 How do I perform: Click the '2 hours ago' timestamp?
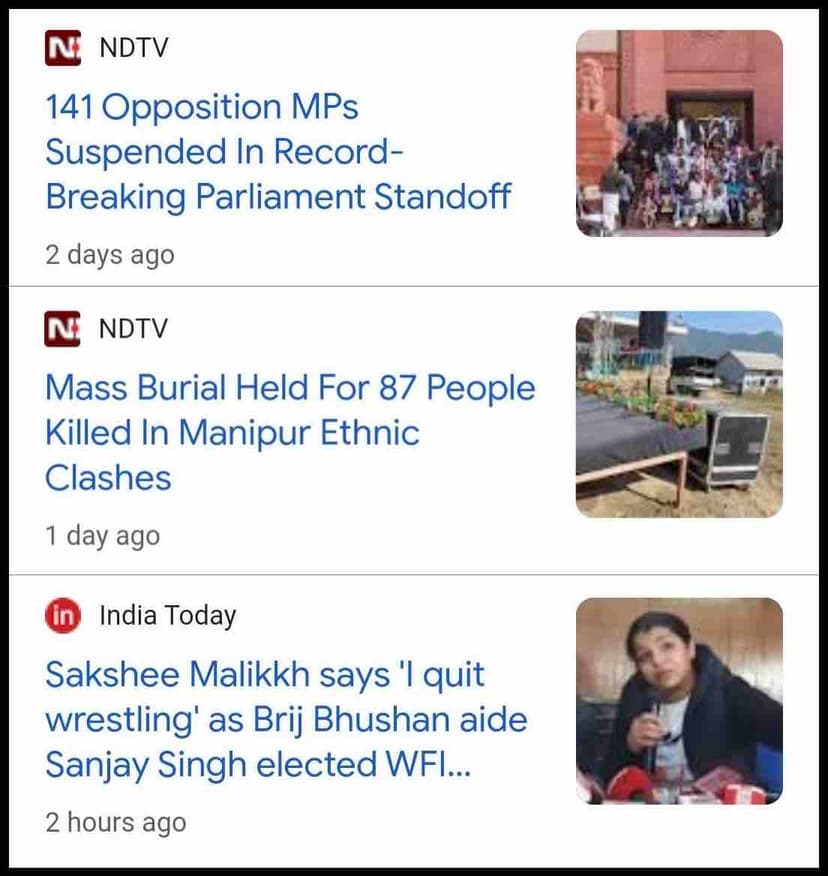pyautogui.click(x=115, y=823)
